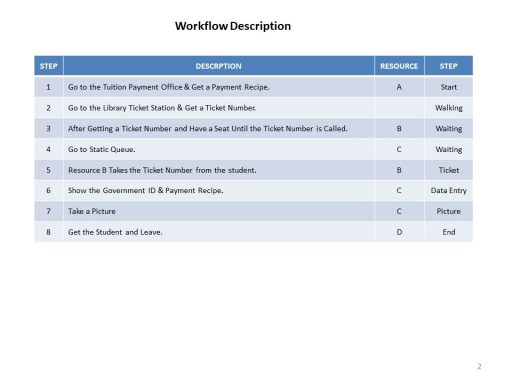Select the Take a Picture cell

click(x=219, y=211)
